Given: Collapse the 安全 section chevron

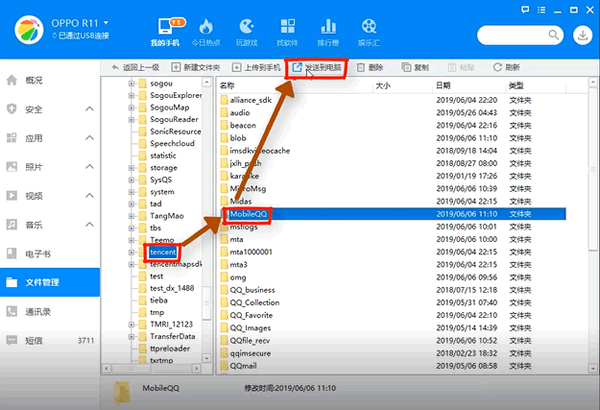Looking at the screenshot, I should point(90,109).
